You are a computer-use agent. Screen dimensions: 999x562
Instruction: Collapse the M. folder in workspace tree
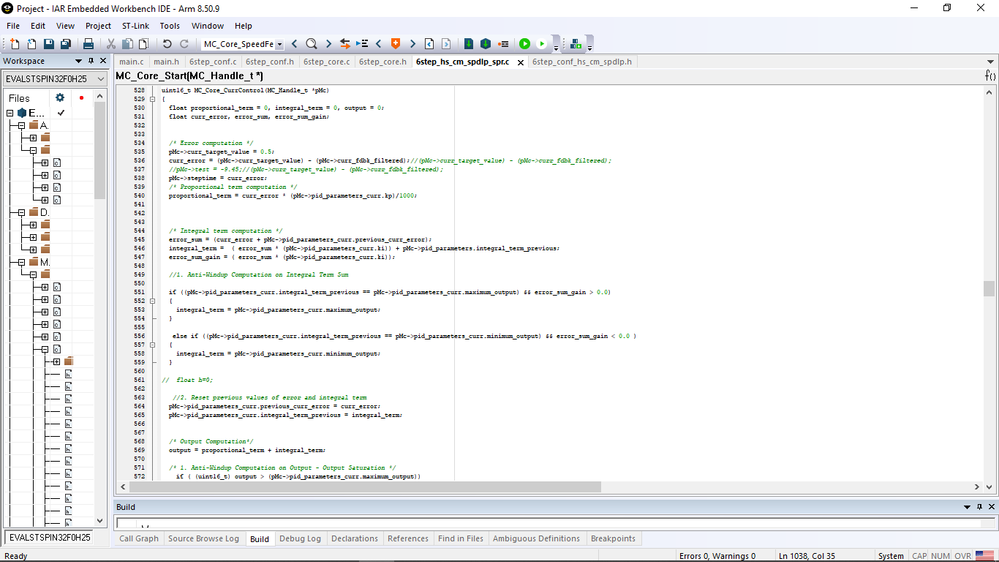[22, 262]
